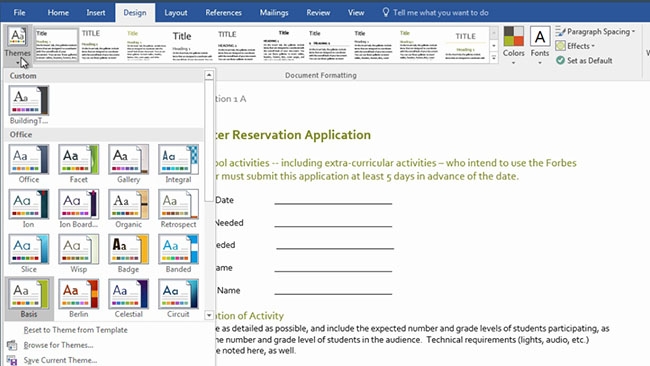Apply the style set with large Title text
Viewport: 650px width, 366px height.
point(192,45)
